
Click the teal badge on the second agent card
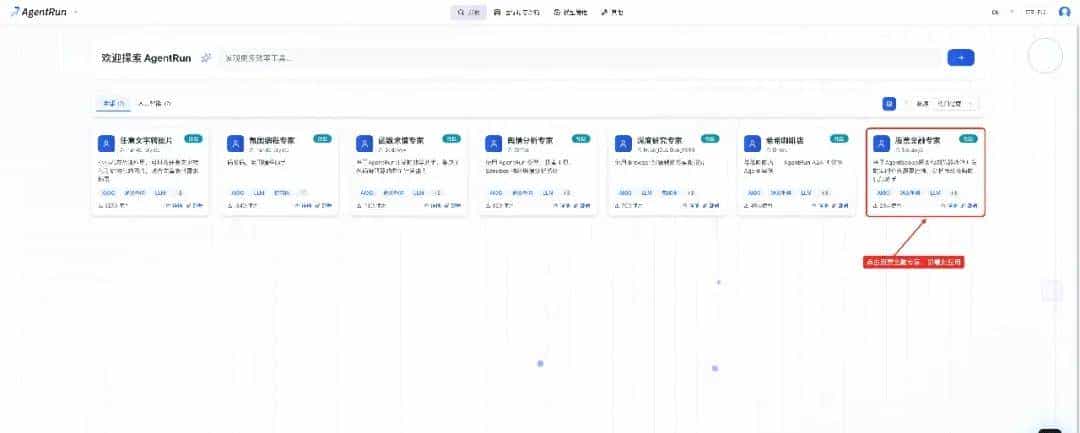(x=322, y=138)
